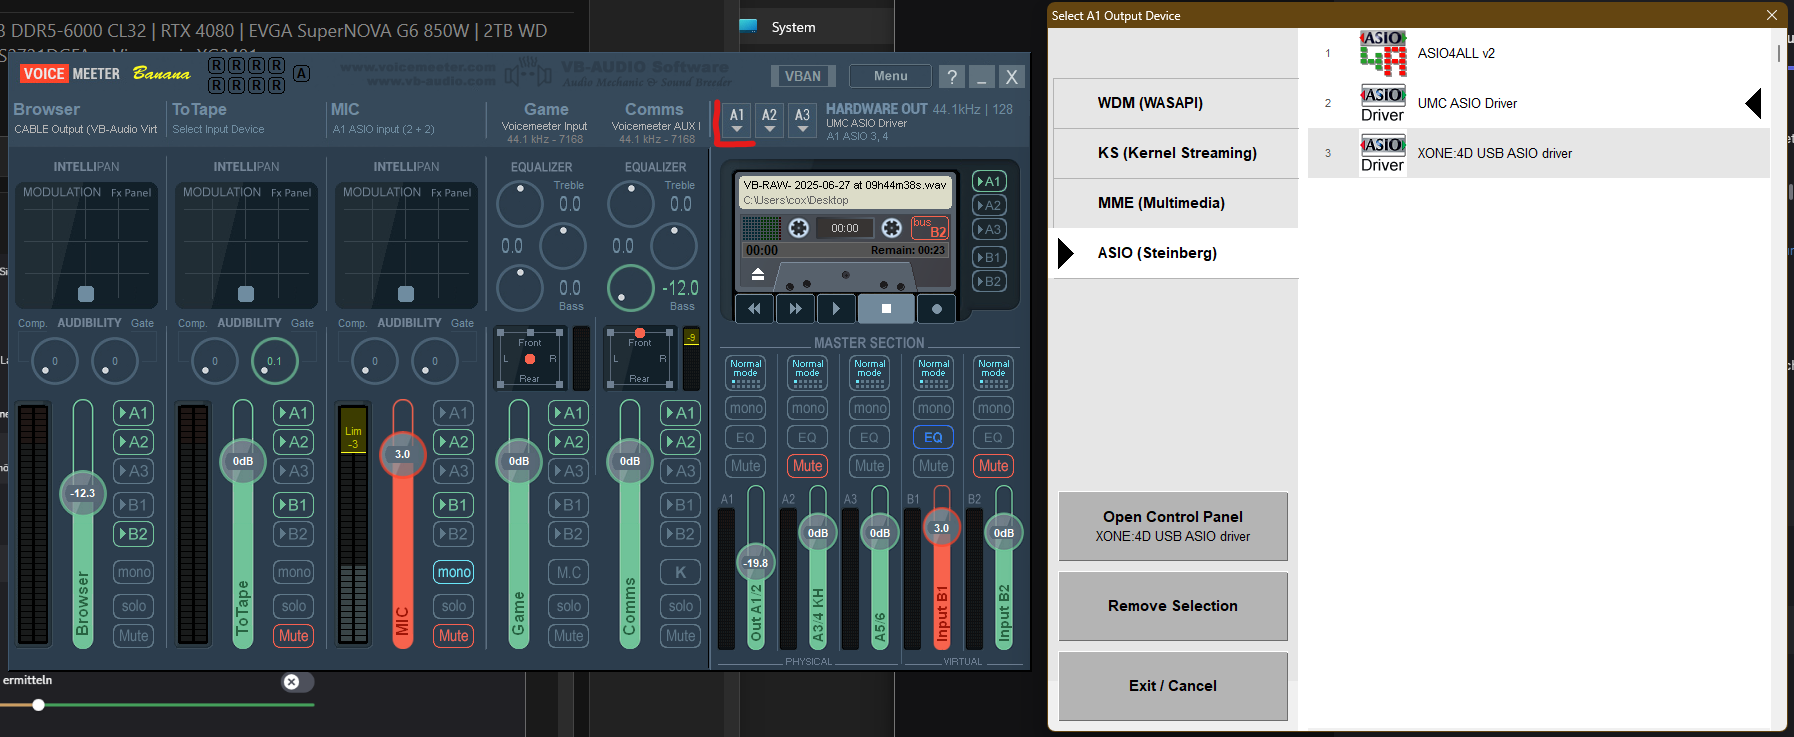Click the Game front/rear panner box
The height and width of the screenshot is (737, 1794).
pyautogui.click(x=529, y=358)
